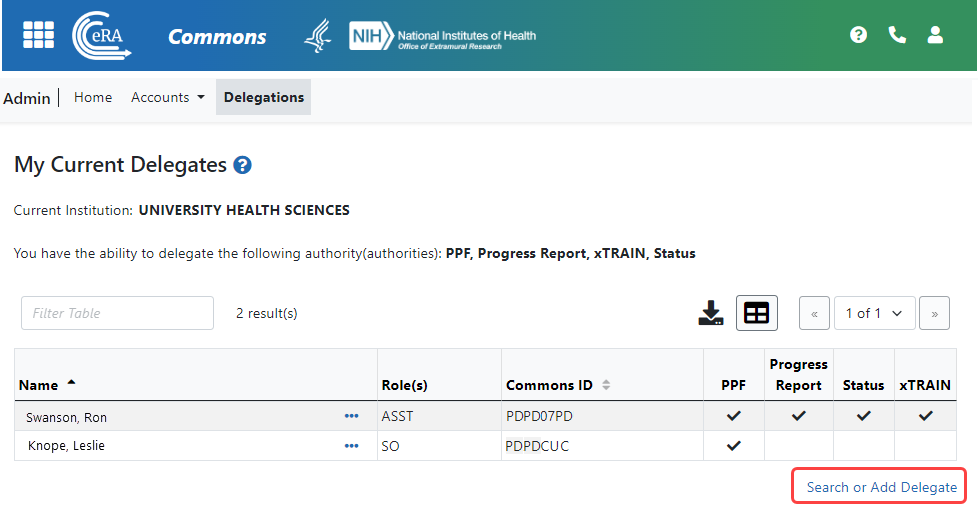
Task: Download the delegates table
Action: coord(711,313)
